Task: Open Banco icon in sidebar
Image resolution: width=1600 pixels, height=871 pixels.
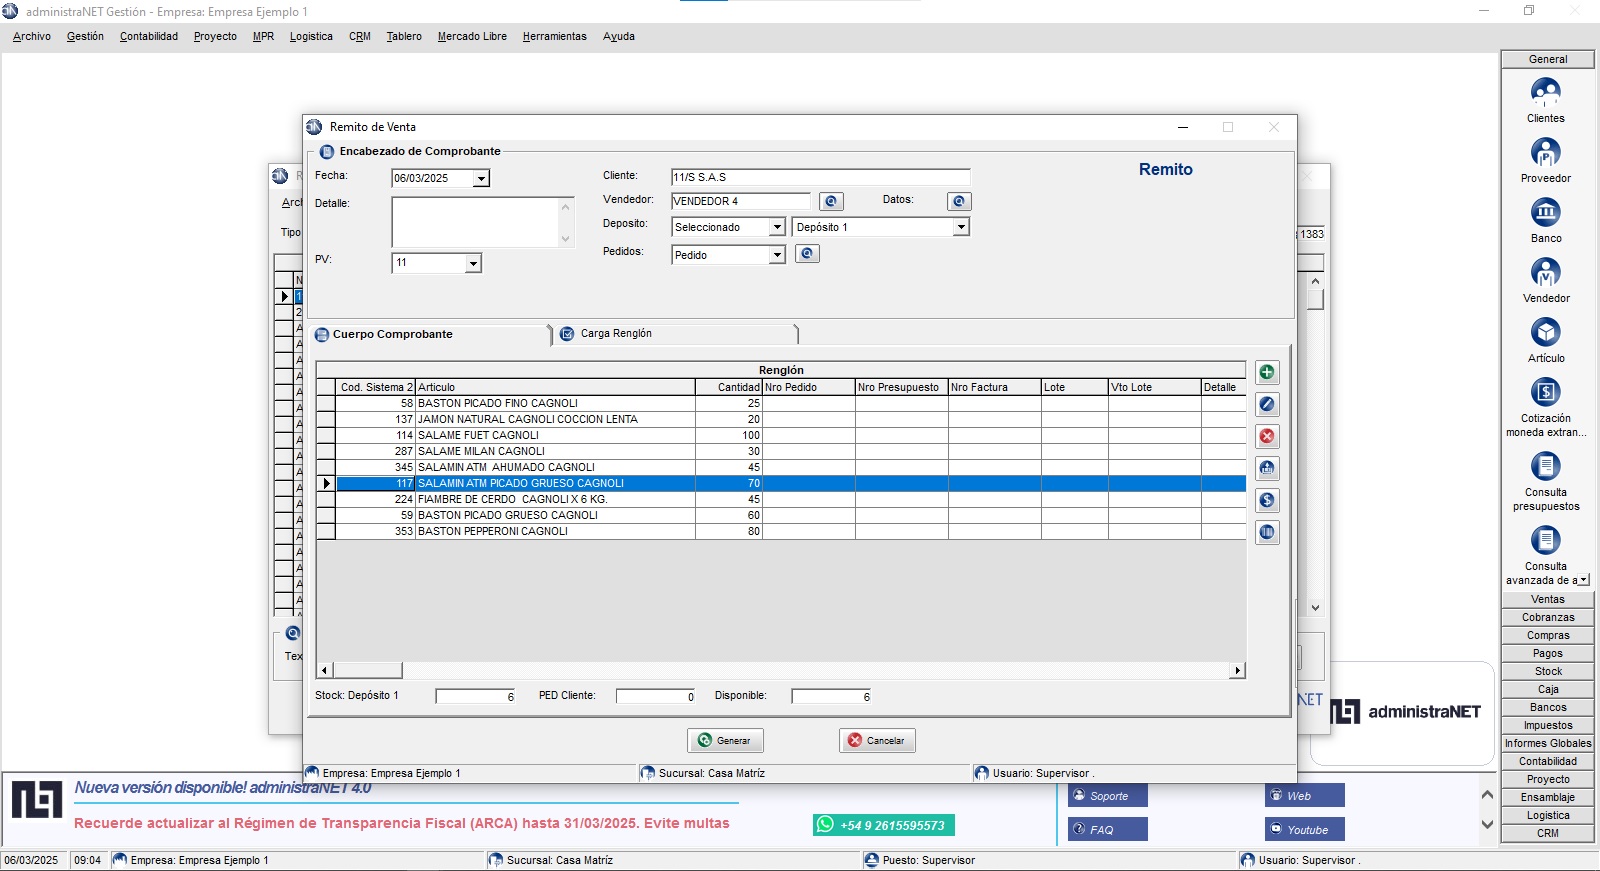Action: 1546,220
